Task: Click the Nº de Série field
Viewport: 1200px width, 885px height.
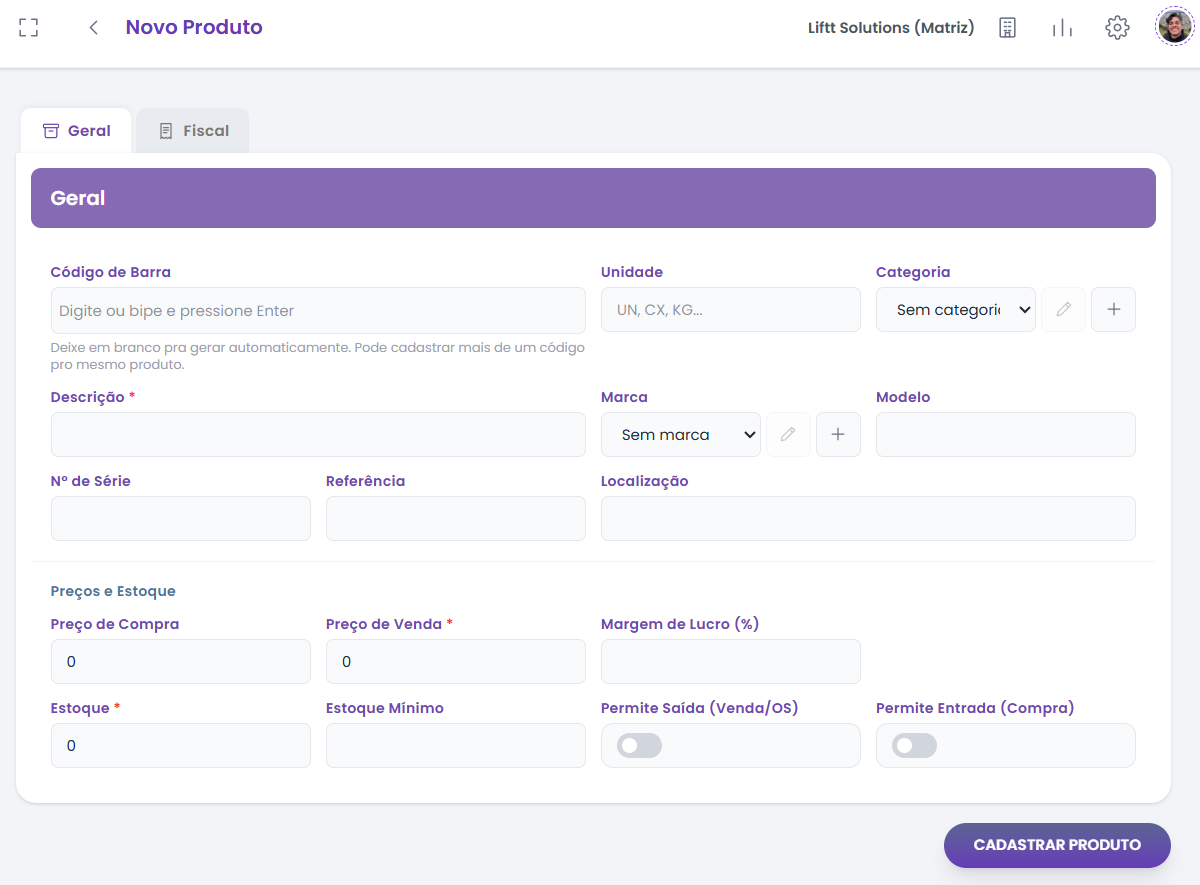Action: (x=181, y=518)
